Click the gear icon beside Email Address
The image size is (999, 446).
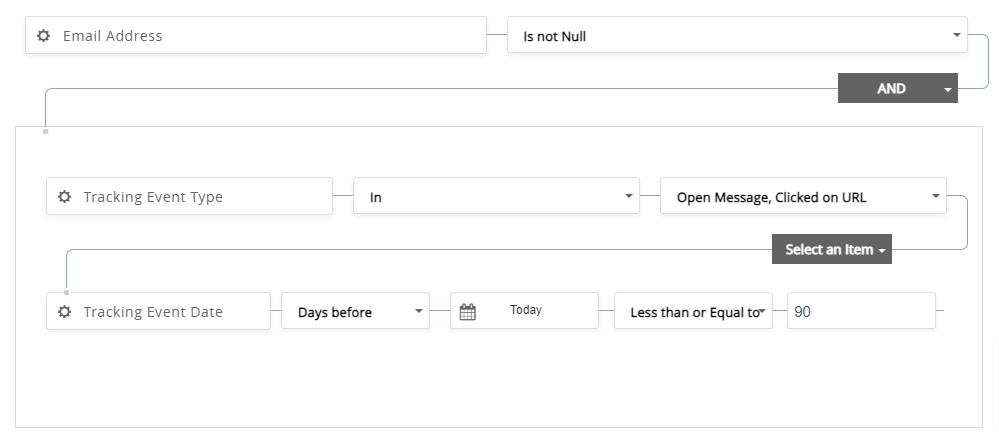pos(43,36)
